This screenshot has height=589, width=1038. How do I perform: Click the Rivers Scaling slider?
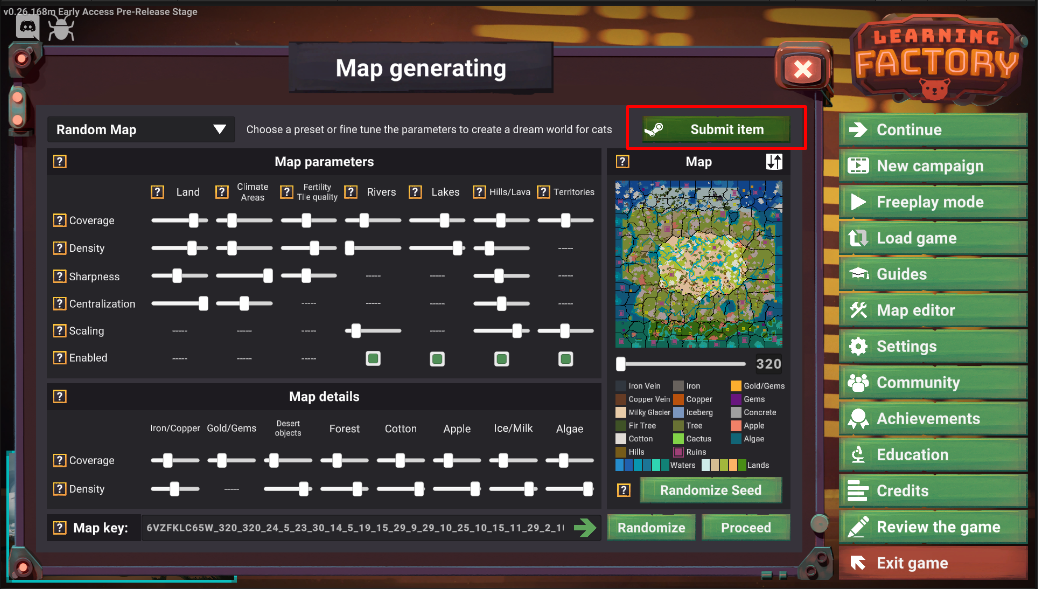click(x=373, y=331)
